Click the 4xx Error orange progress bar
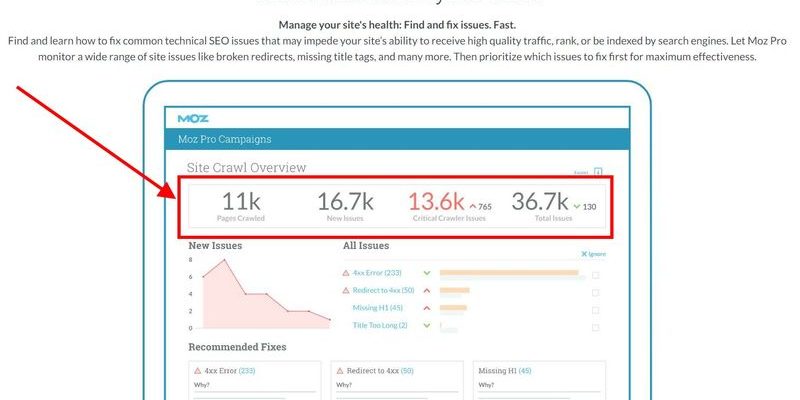The height and width of the screenshot is (400, 800). (x=508, y=272)
